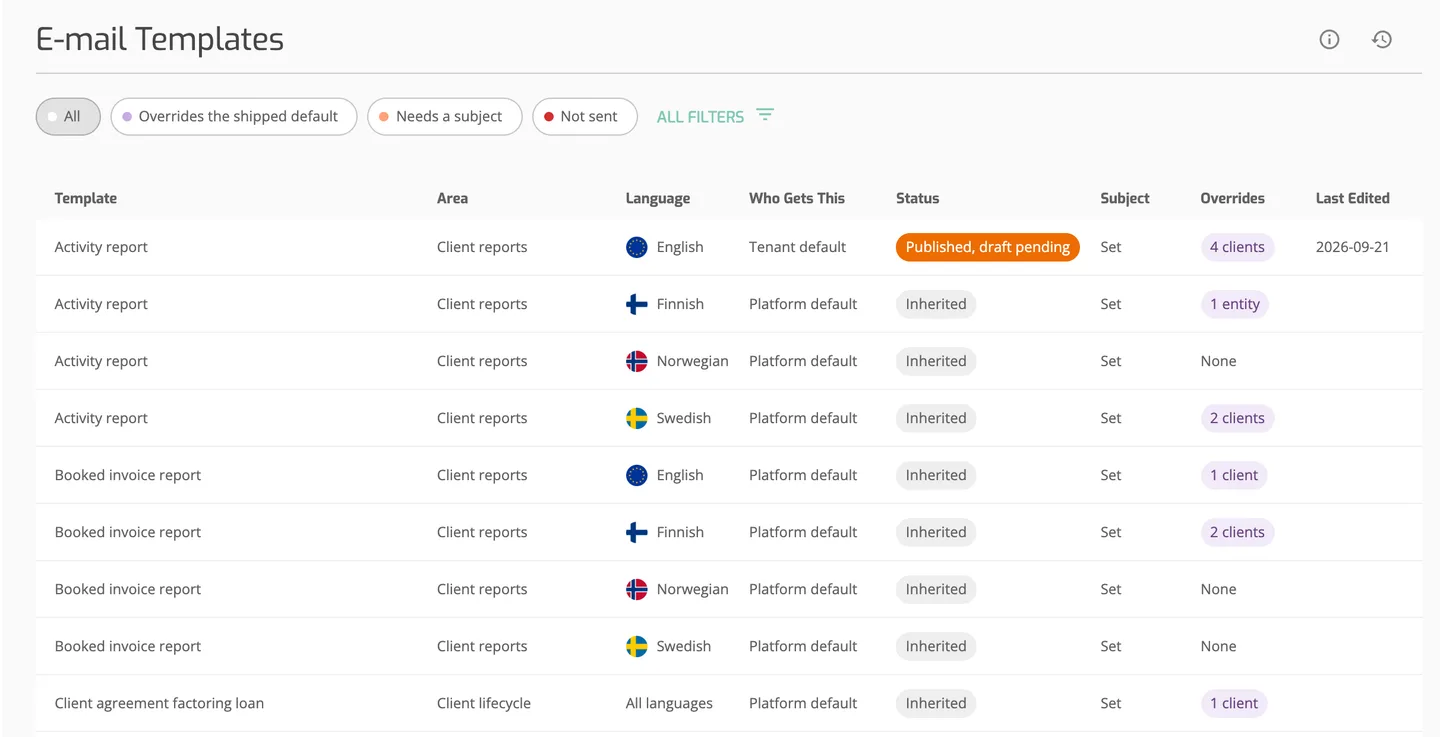The height and width of the screenshot is (737, 1440).
Task: Sort by the Language column header
Action: 658,198
